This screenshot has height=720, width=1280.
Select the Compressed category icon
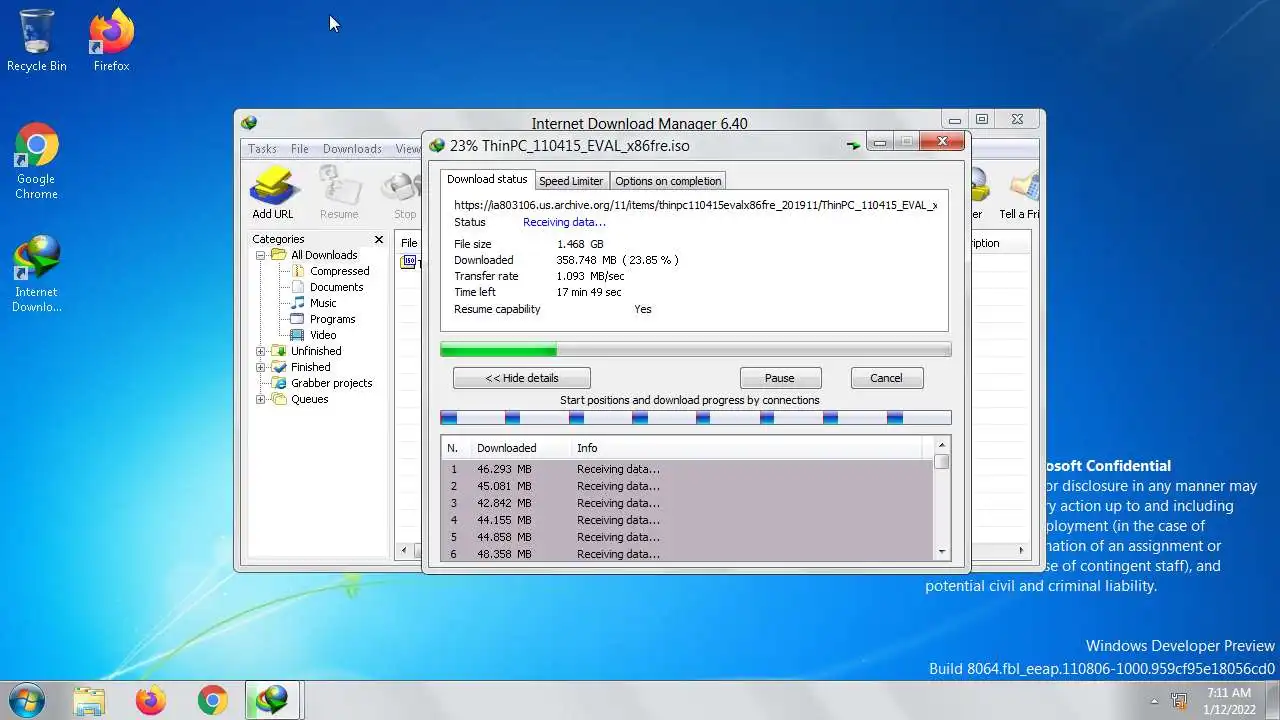(298, 271)
